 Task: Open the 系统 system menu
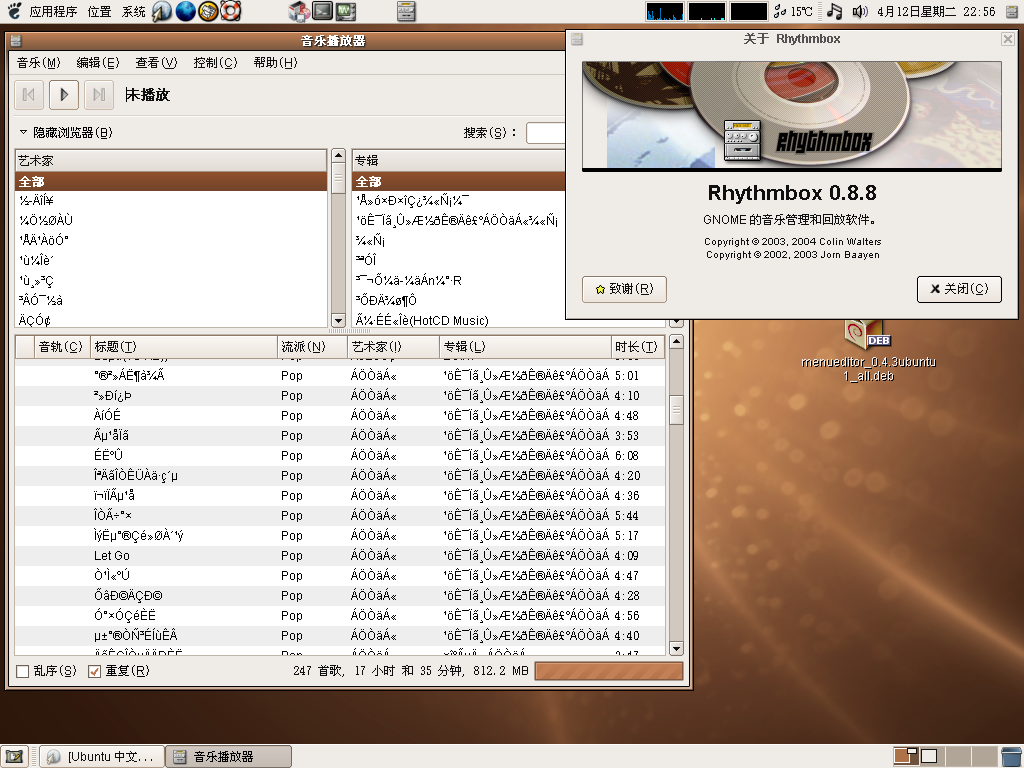(134, 11)
